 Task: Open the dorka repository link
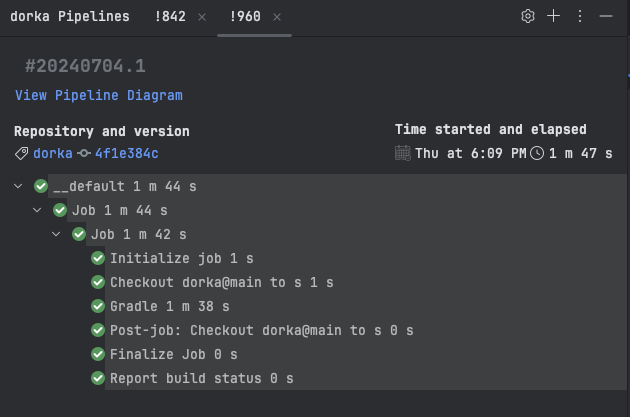pyautogui.click(x=53, y=153)
